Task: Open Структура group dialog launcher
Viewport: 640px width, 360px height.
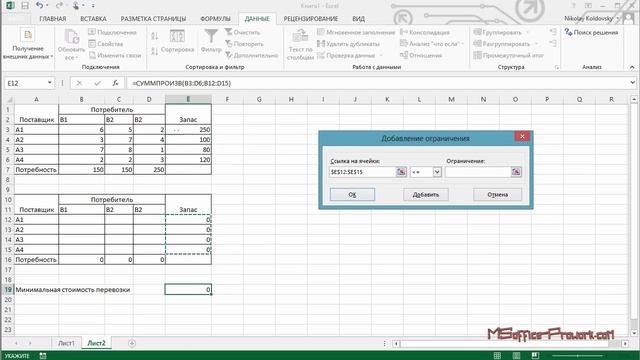Action: 557,67
